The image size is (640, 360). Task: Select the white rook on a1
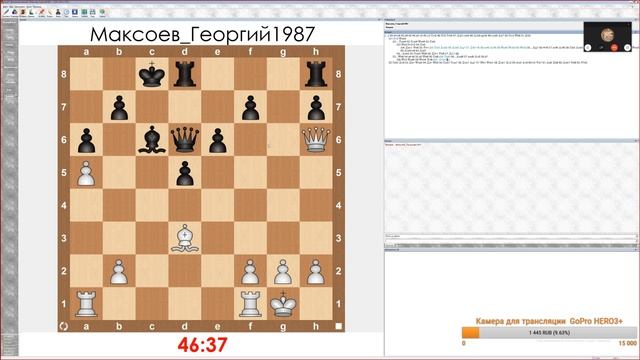[86, 304]
